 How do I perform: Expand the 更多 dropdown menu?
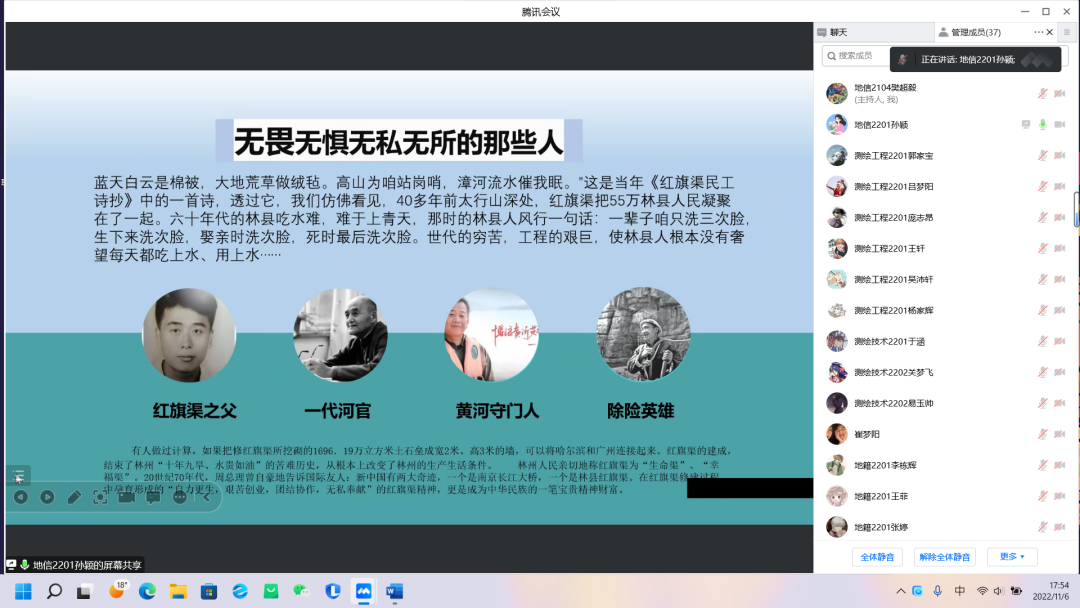click(1011, 557)
